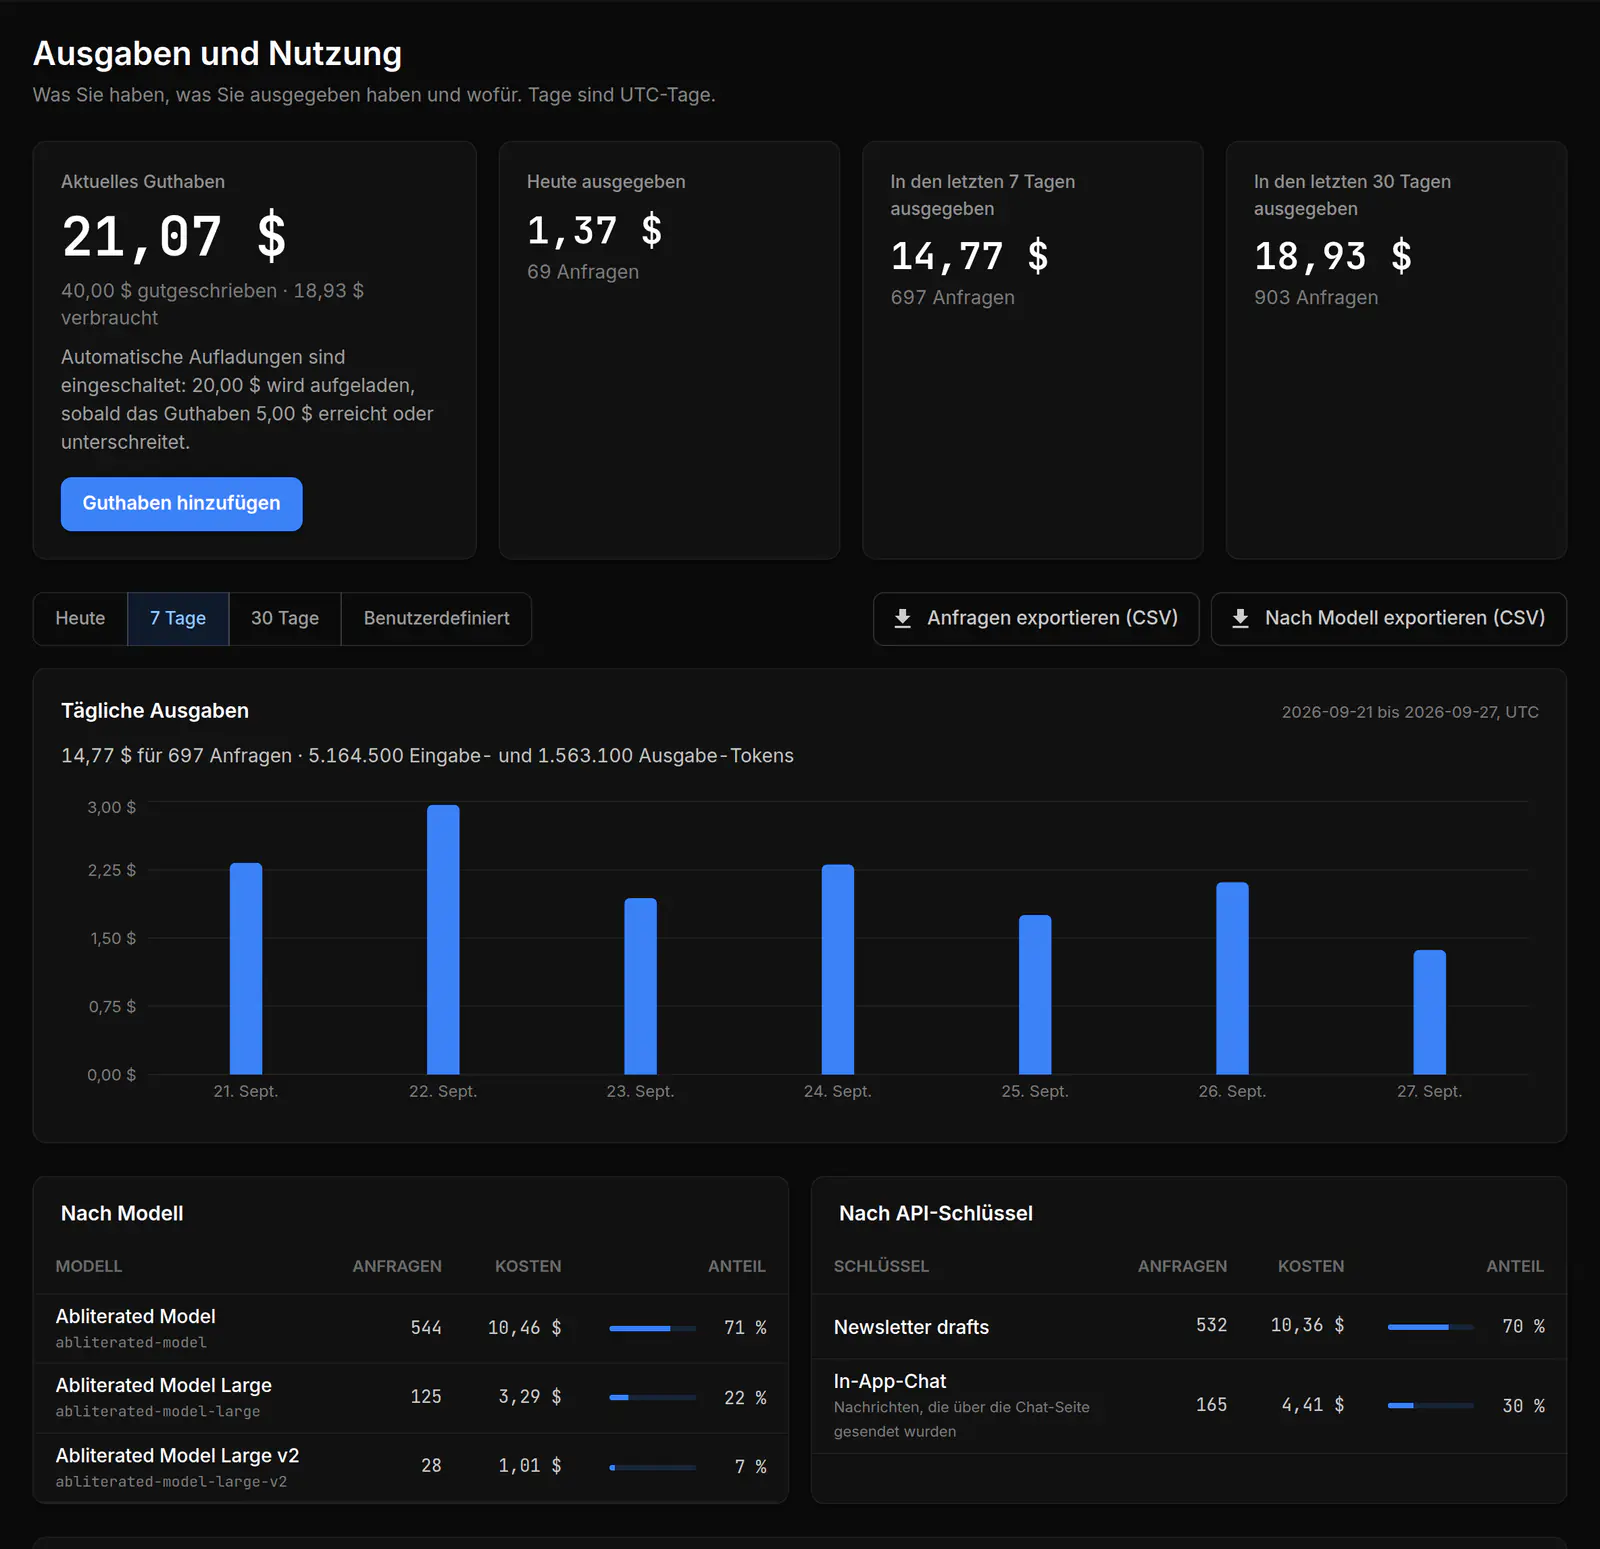Select the 30 Tage range tab
Viewport: 1600px width, 1549px height.
click(285, 619)
